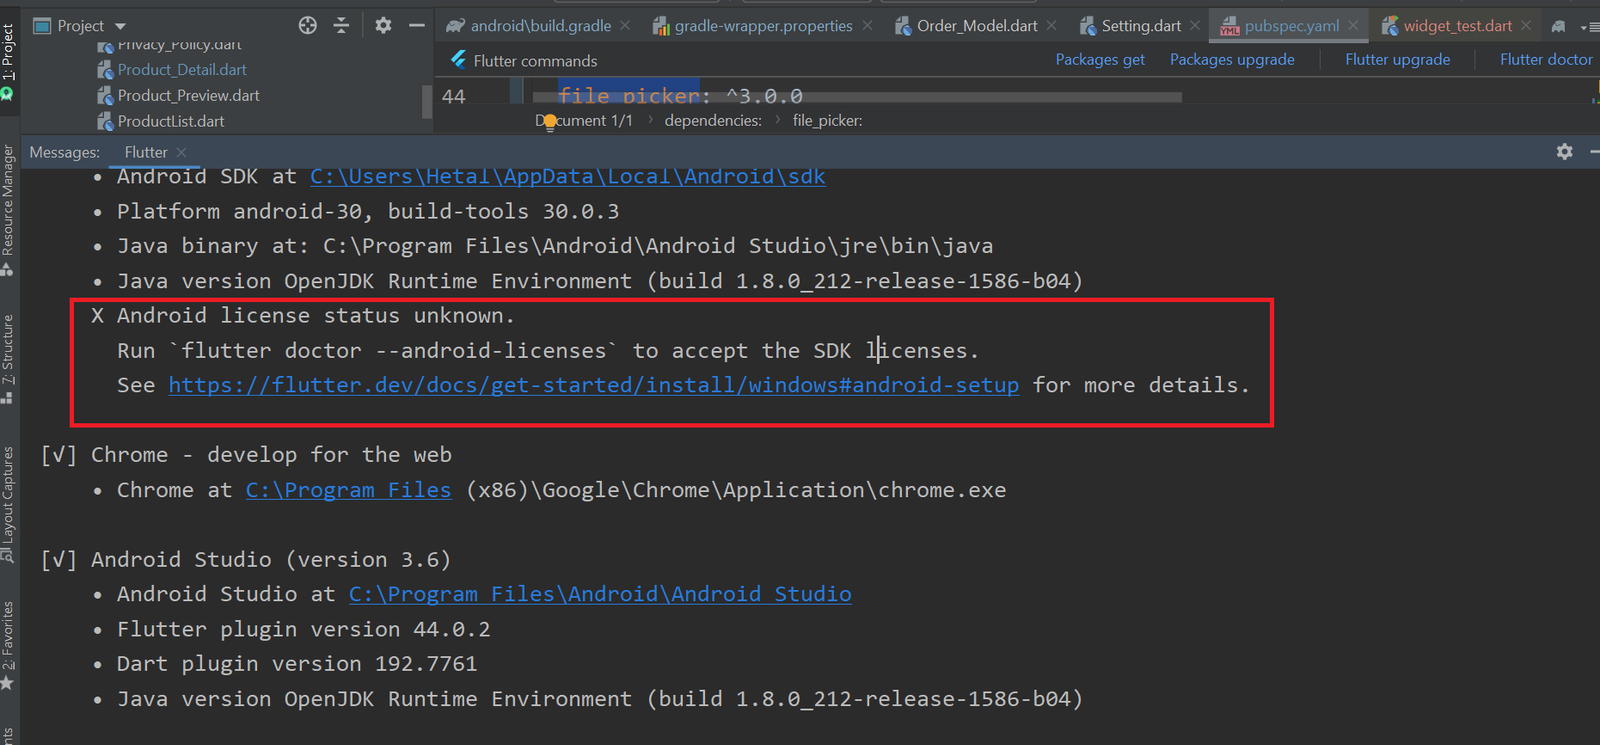1600x745 pixels.
Task: Switch to the Order_Model.dart tab
Action: pyautogui.click(x=976, y=26)
